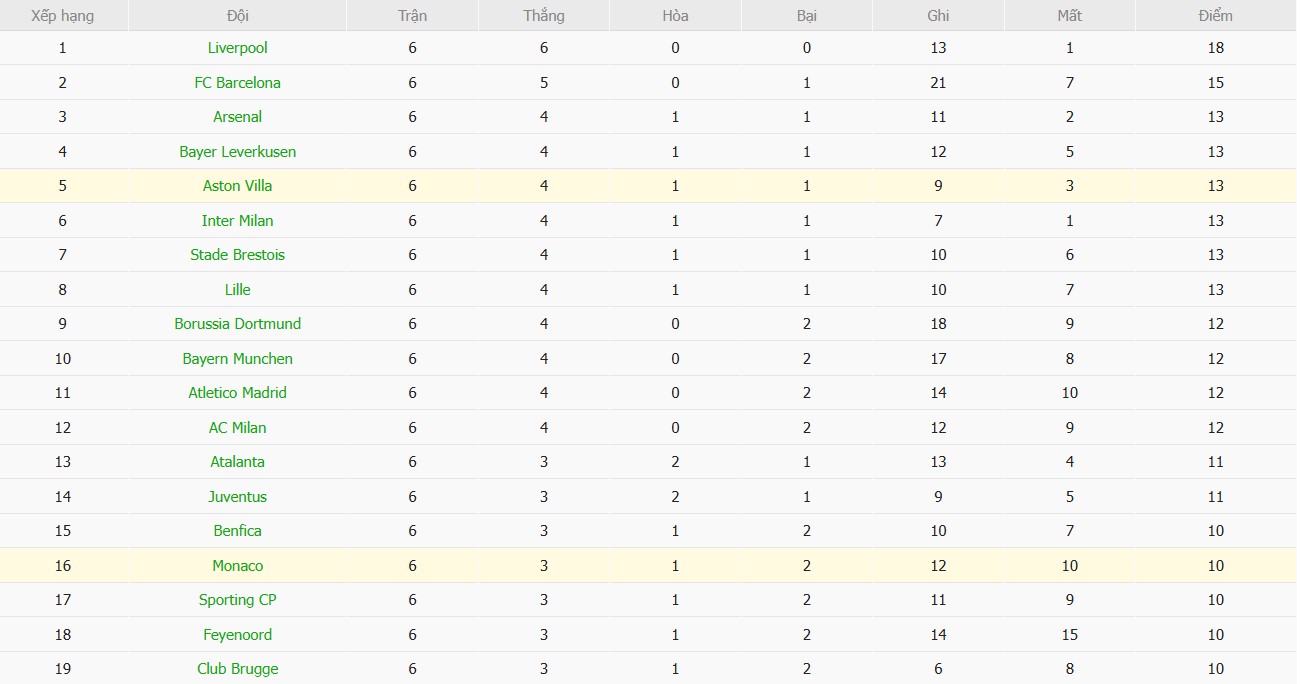Click the Điểm column header
The image size is (1300, 684).
tap(1216, 16)
